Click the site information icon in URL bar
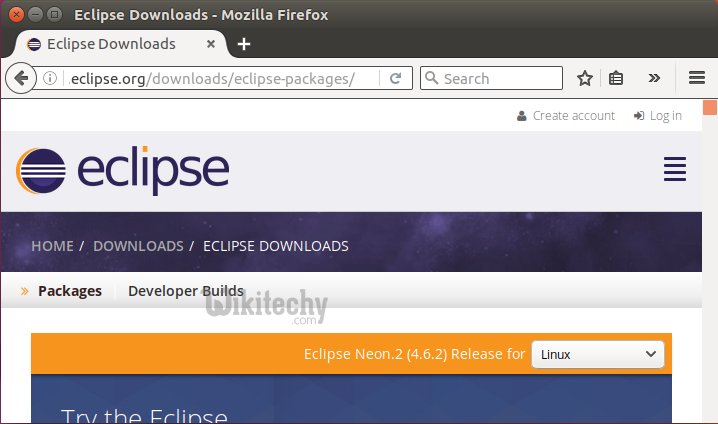718x424 pixels. [50, 79]
